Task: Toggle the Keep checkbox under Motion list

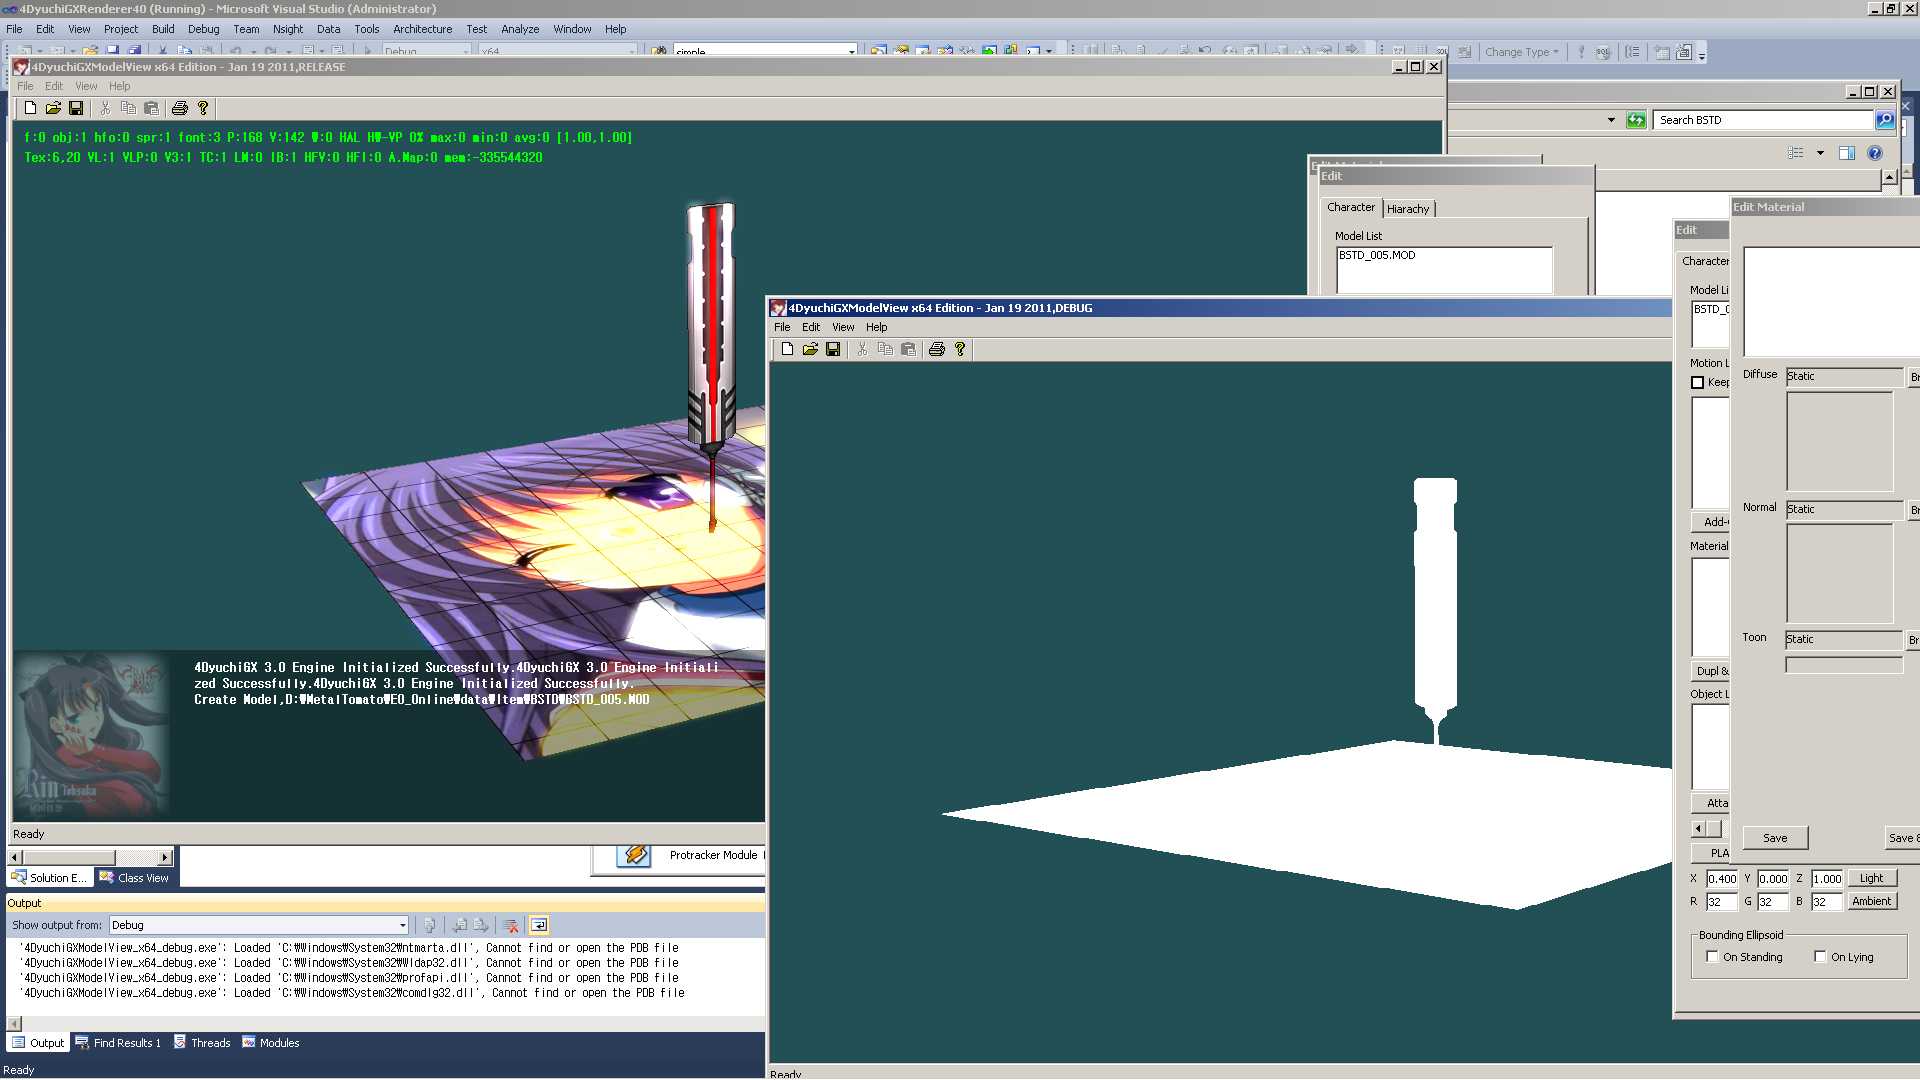Action: tap(1697, 382)
